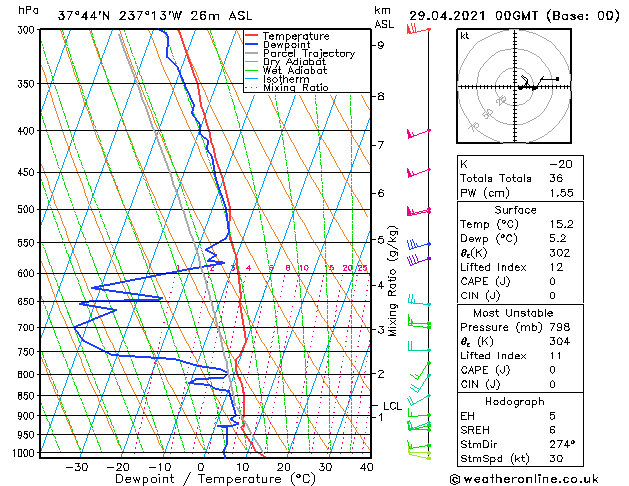Click the '9' km altitude tick label
Viewport: 629px width, 486px height.
pyautogui.click(x=381, y=45)
